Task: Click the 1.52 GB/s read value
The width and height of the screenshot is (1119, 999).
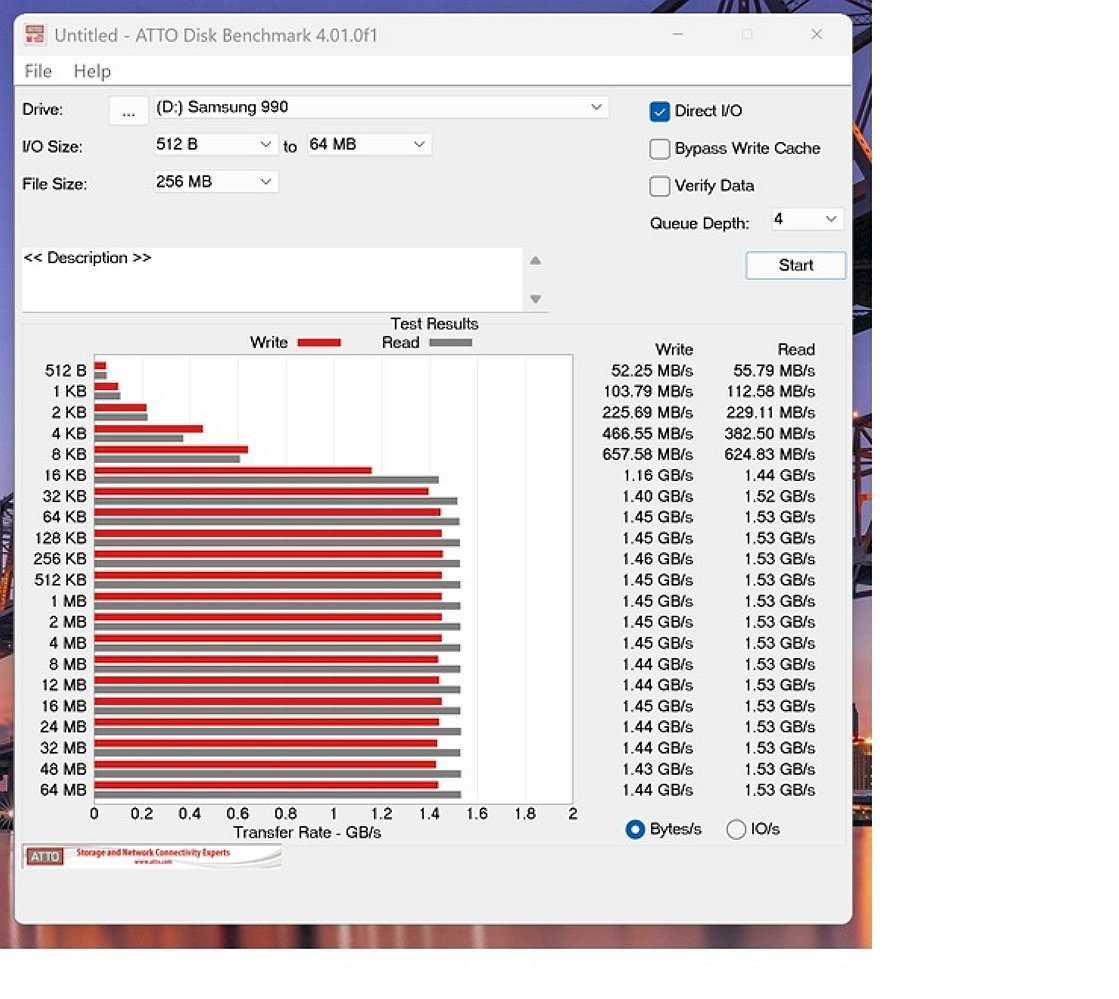Action: tap(779, 497)
